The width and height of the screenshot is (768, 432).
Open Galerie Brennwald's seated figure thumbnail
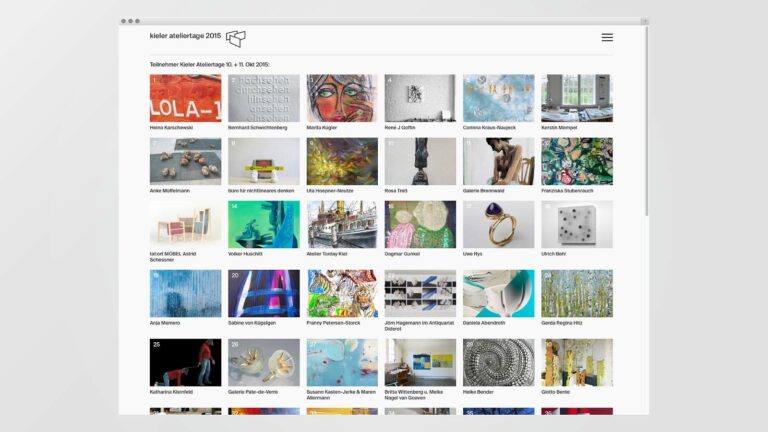tap(499, 161)
